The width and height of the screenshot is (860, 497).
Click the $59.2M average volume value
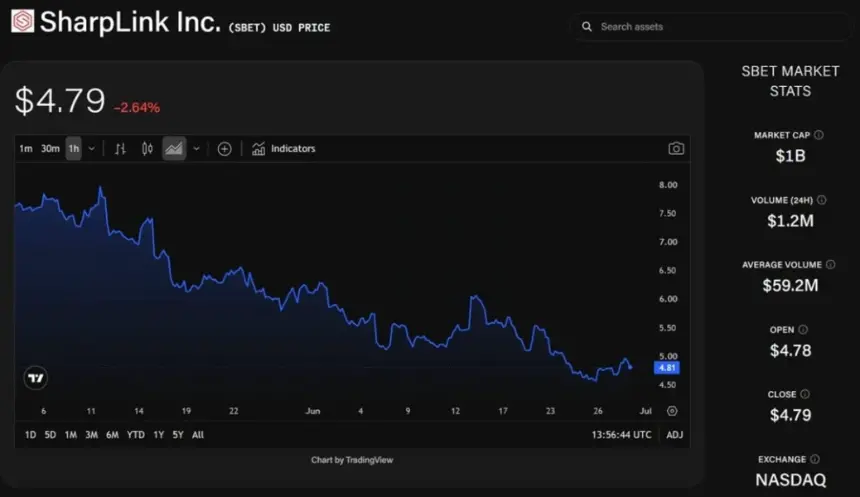coord(790,286)
